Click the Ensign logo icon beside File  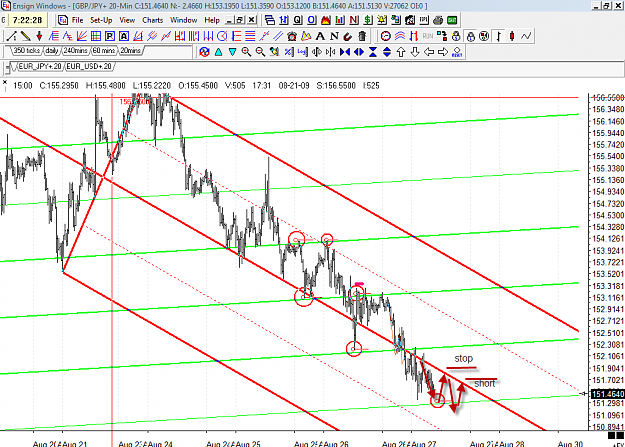tap(63, 20)
